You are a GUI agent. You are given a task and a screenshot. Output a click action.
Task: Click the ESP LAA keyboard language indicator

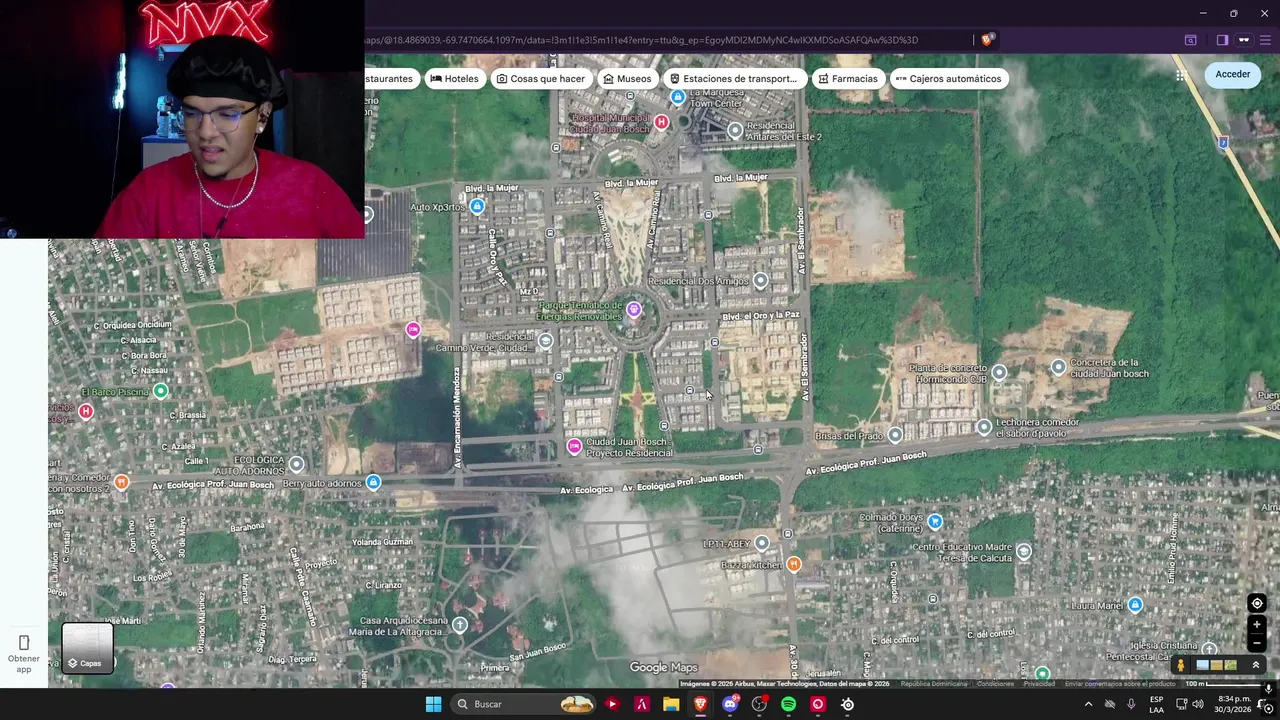pos(1156,704)
